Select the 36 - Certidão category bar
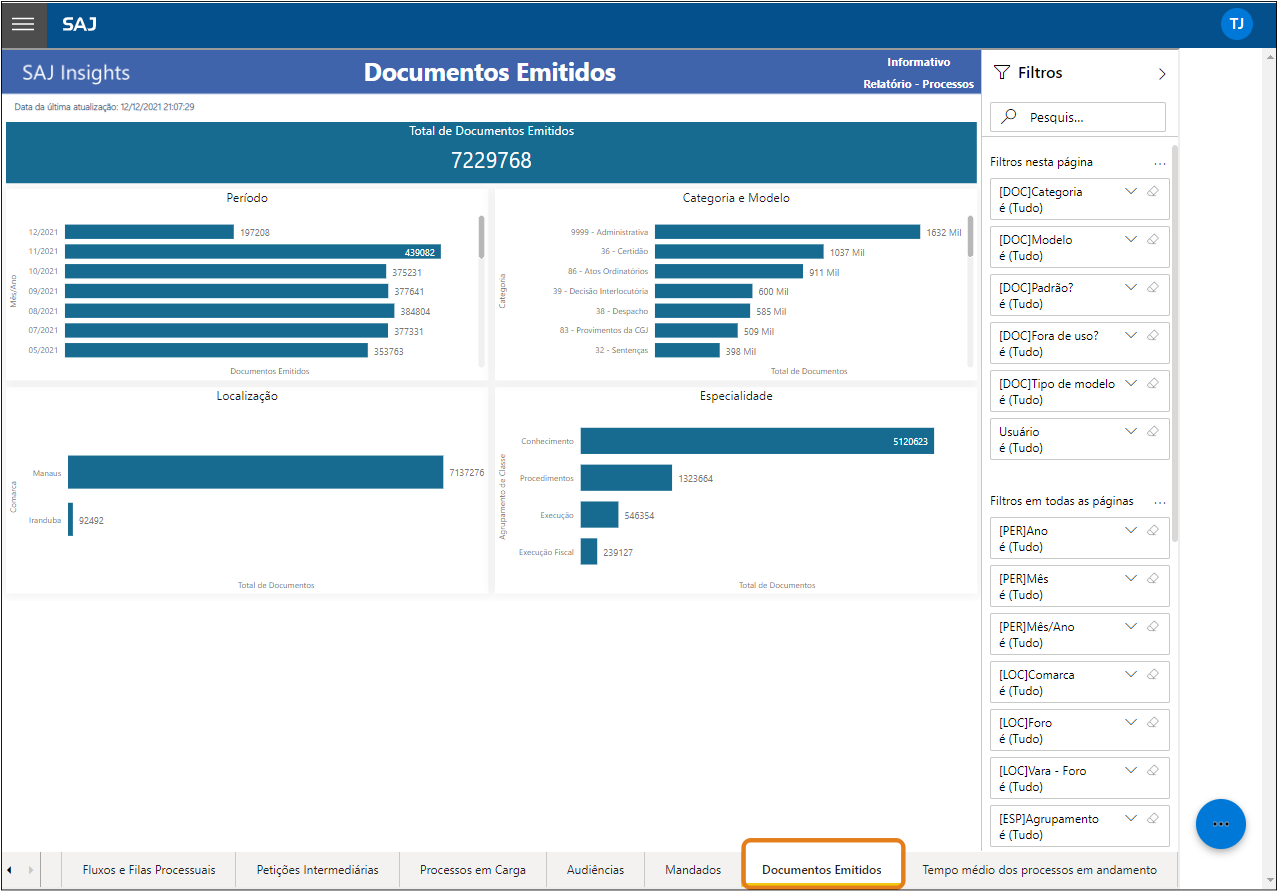Viewport: 1278px width, 891px height. click(740, 252)
